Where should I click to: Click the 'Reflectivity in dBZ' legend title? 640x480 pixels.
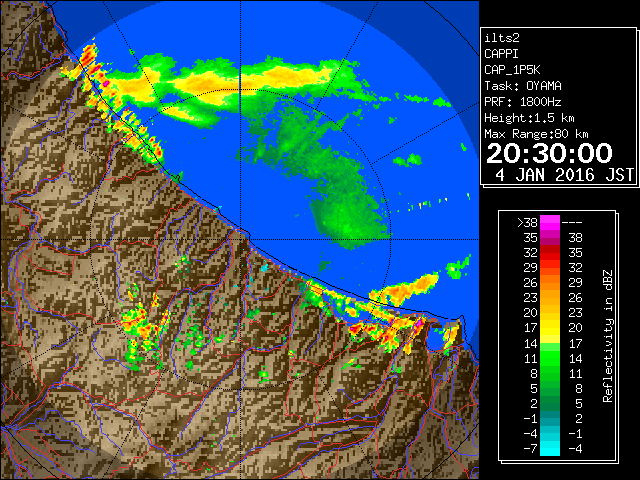[608, 336]
